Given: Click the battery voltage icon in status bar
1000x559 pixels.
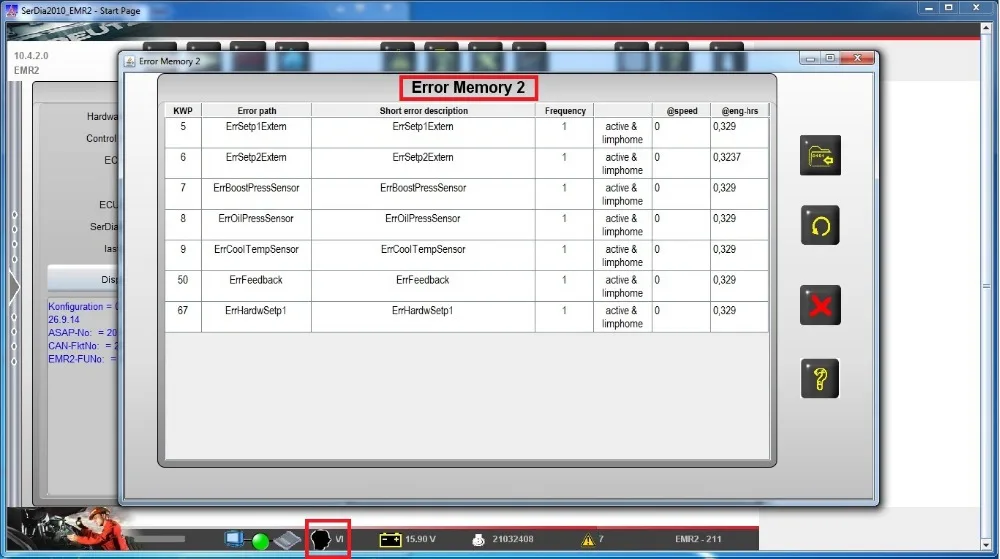Looking at the screenshot, I should (x=390, y=540).
